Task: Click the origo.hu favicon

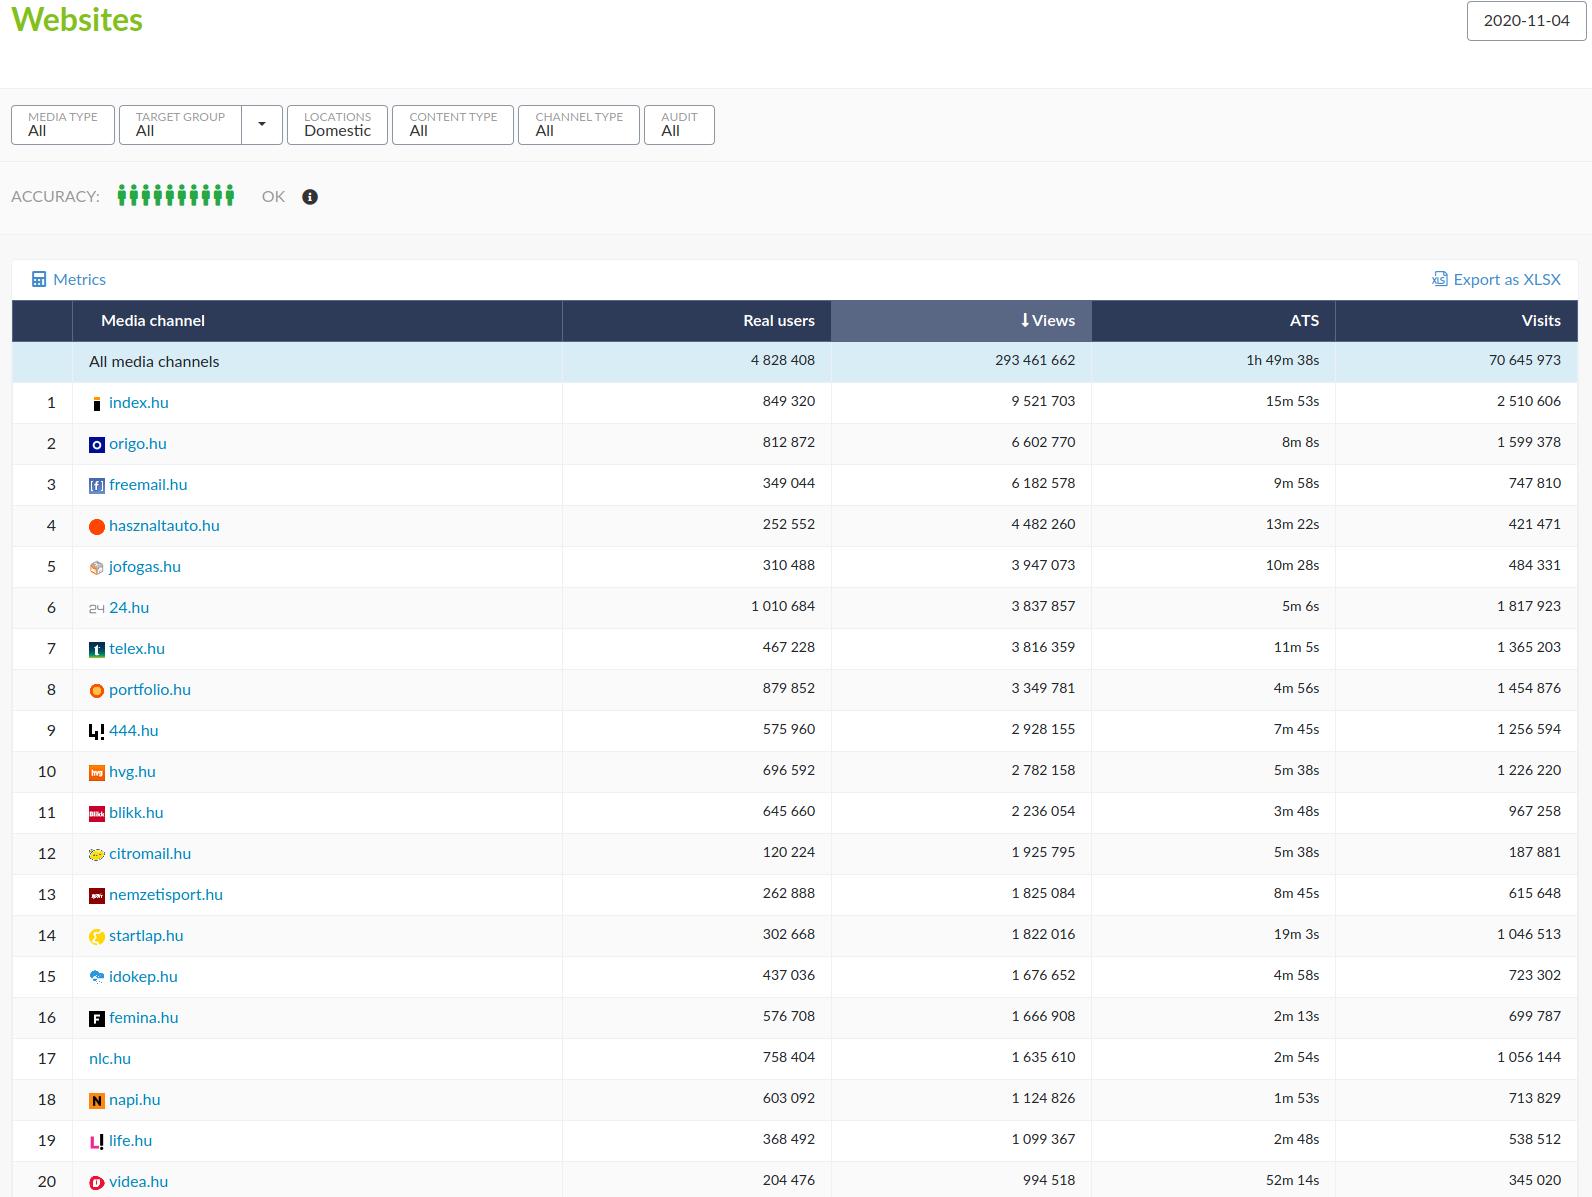Action: pyautogui.click(x=97, y=445)
